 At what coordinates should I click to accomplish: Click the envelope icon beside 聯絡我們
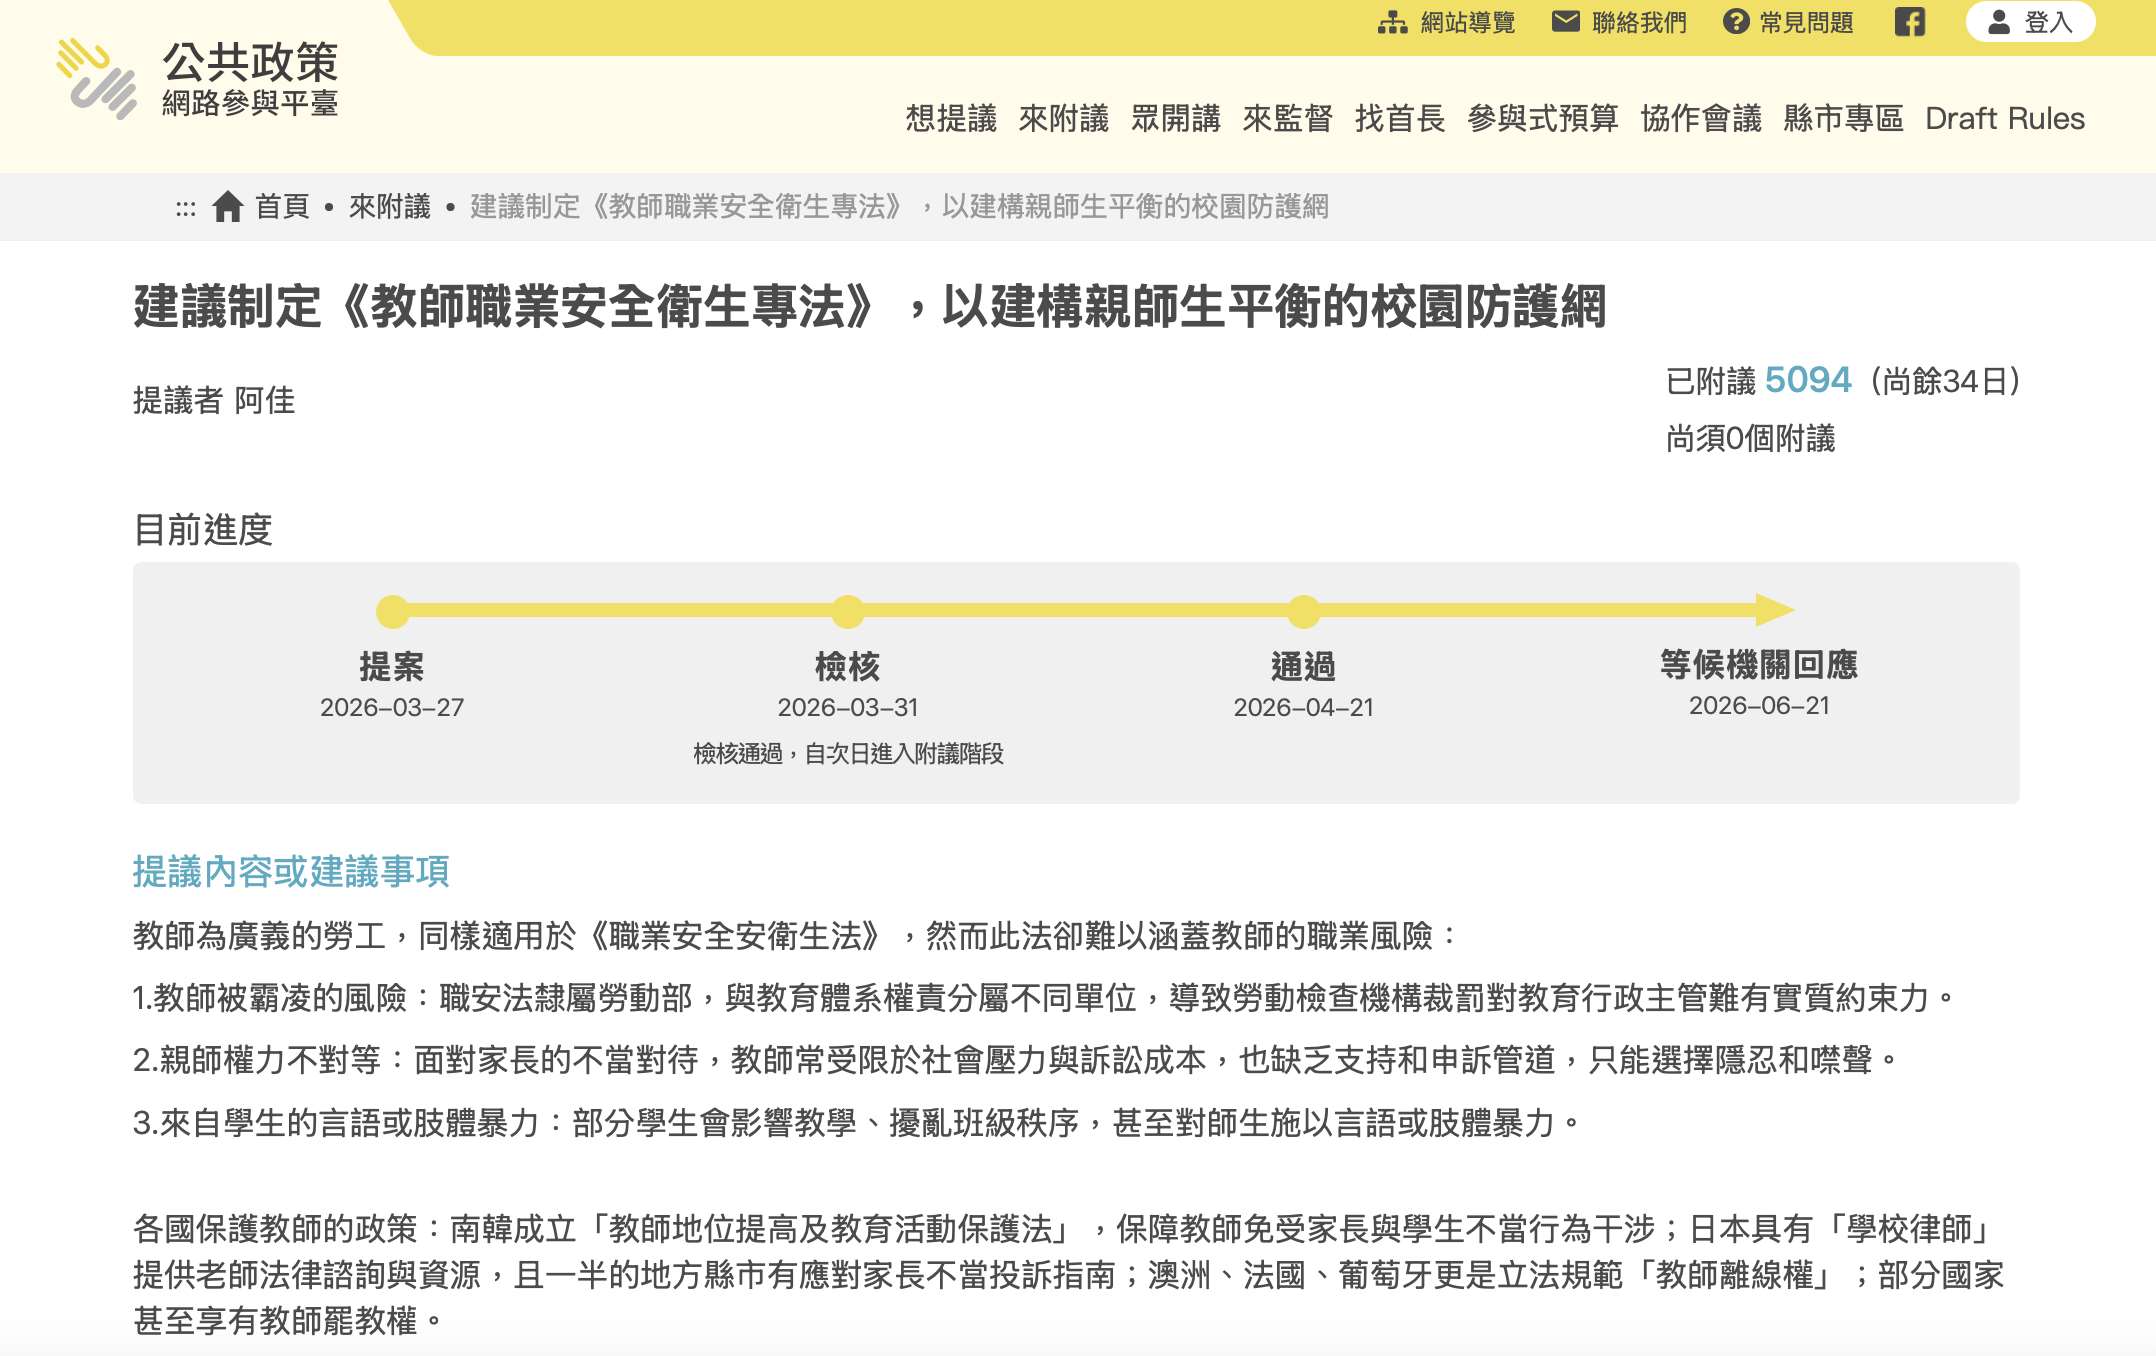[x=1565, y=21]
